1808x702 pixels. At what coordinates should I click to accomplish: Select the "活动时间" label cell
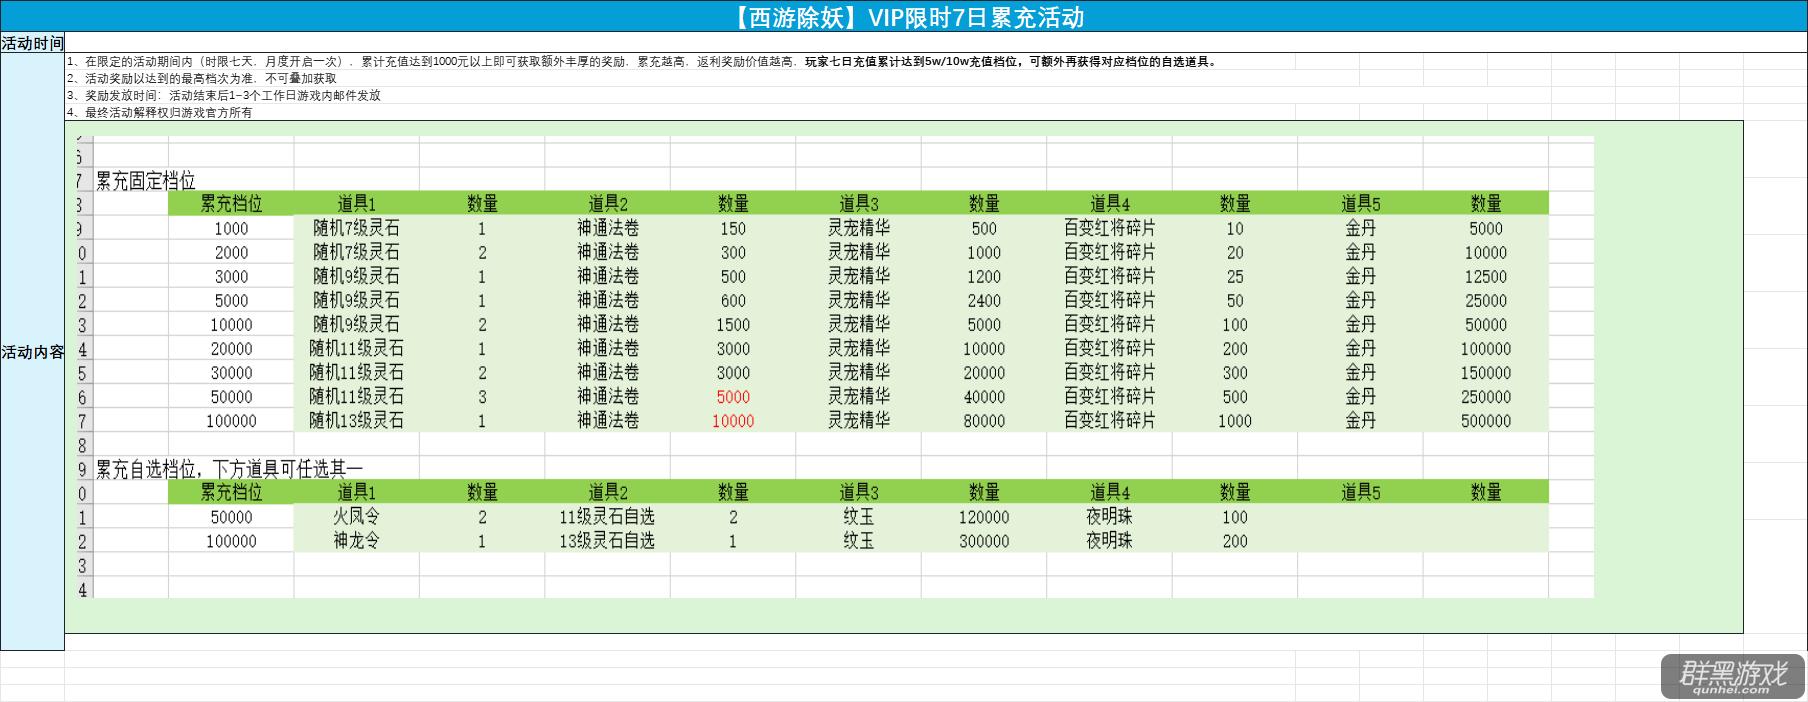32,43
